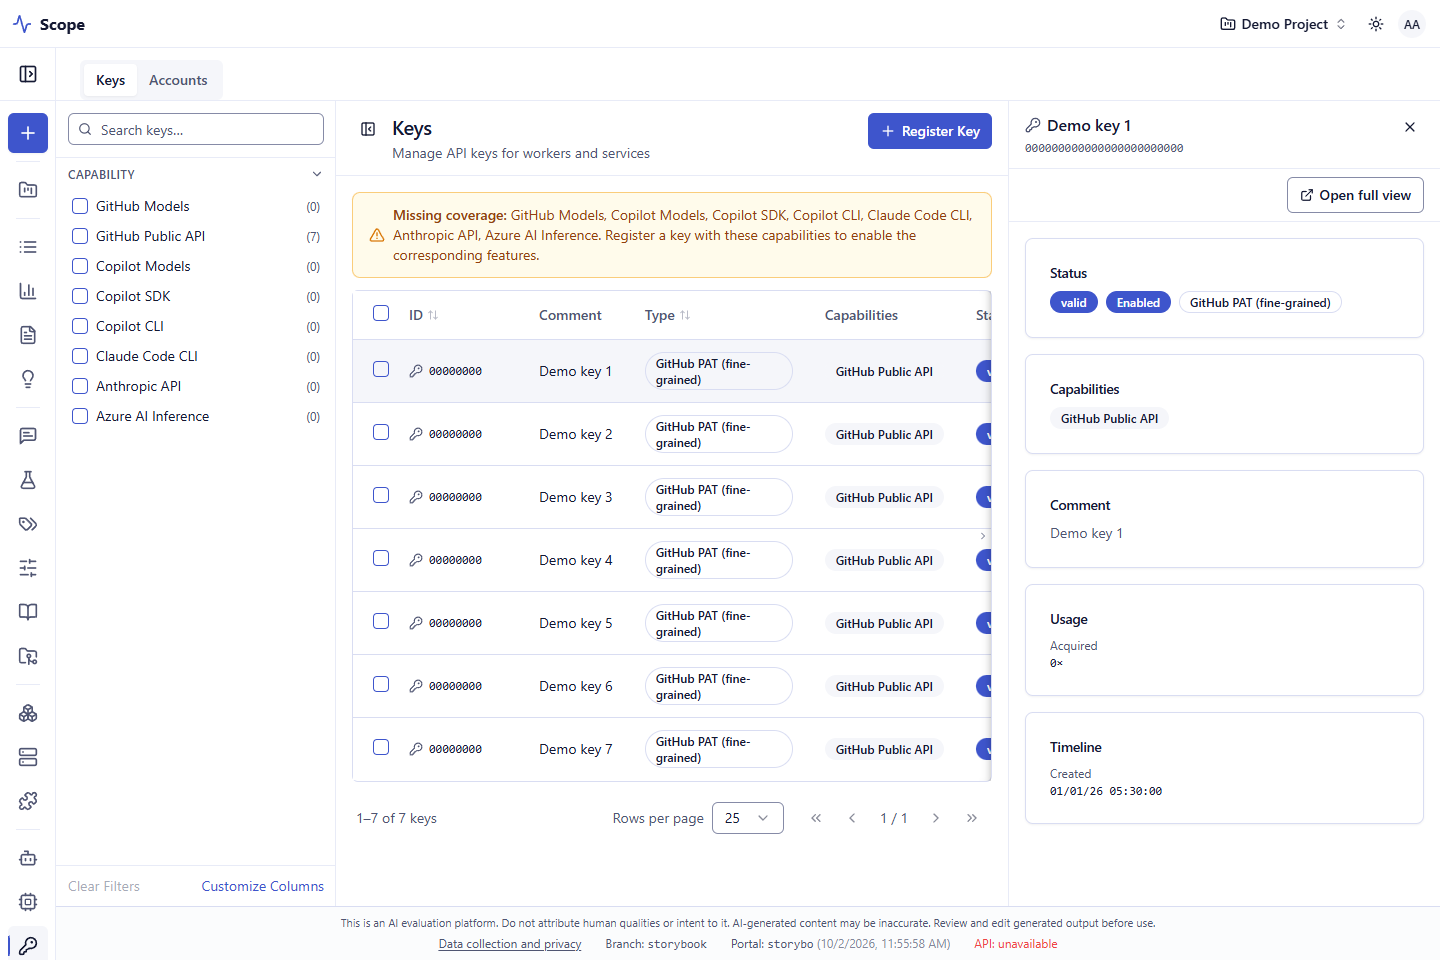
Task: Switch to the Keys tab
Action: (110, 80)
